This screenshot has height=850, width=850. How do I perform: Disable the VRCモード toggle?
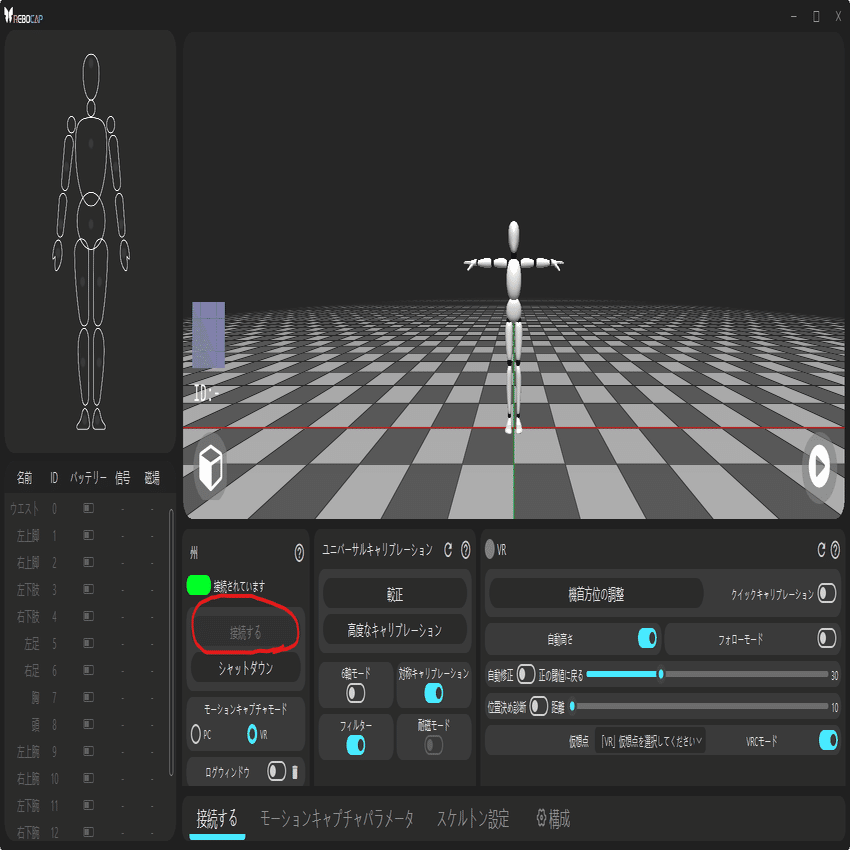(828, 740)
